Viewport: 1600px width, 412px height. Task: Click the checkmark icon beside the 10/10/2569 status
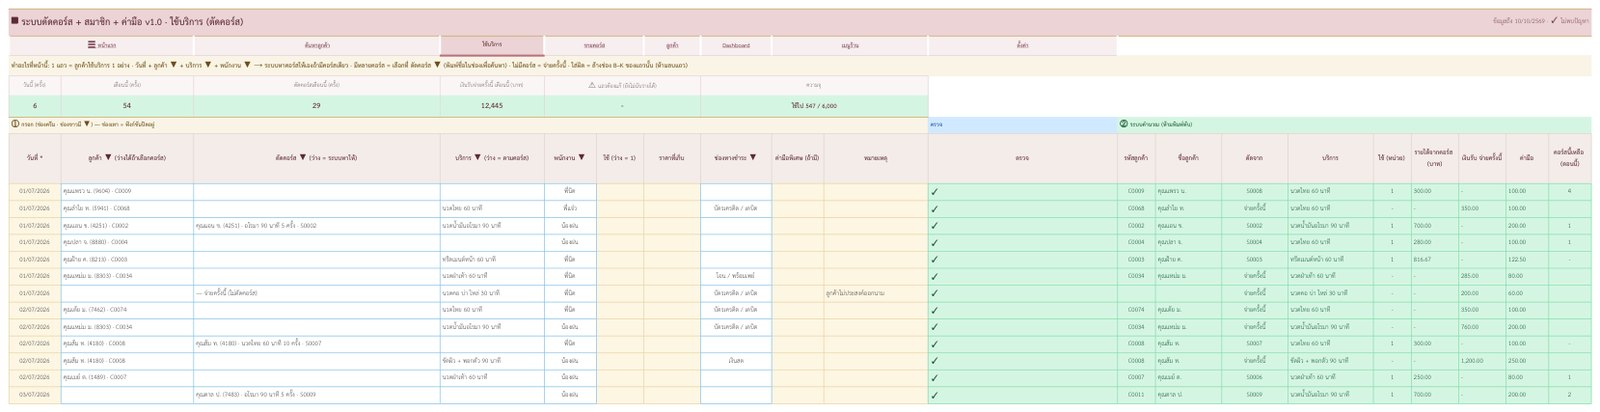tap(1553, 20)
